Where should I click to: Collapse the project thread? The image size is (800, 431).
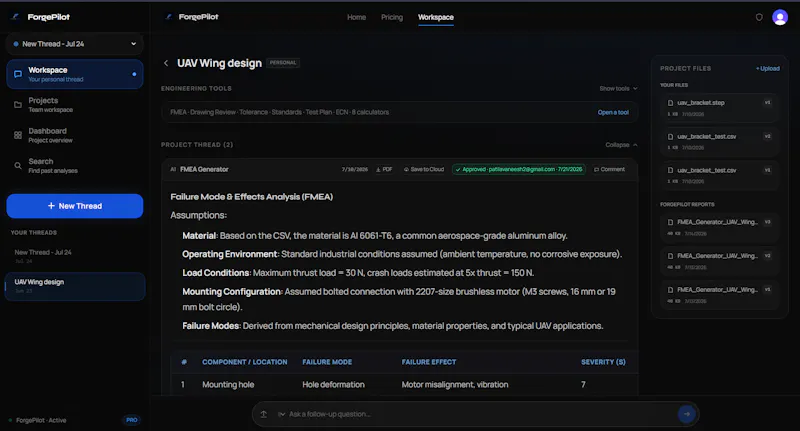(621, 145)
